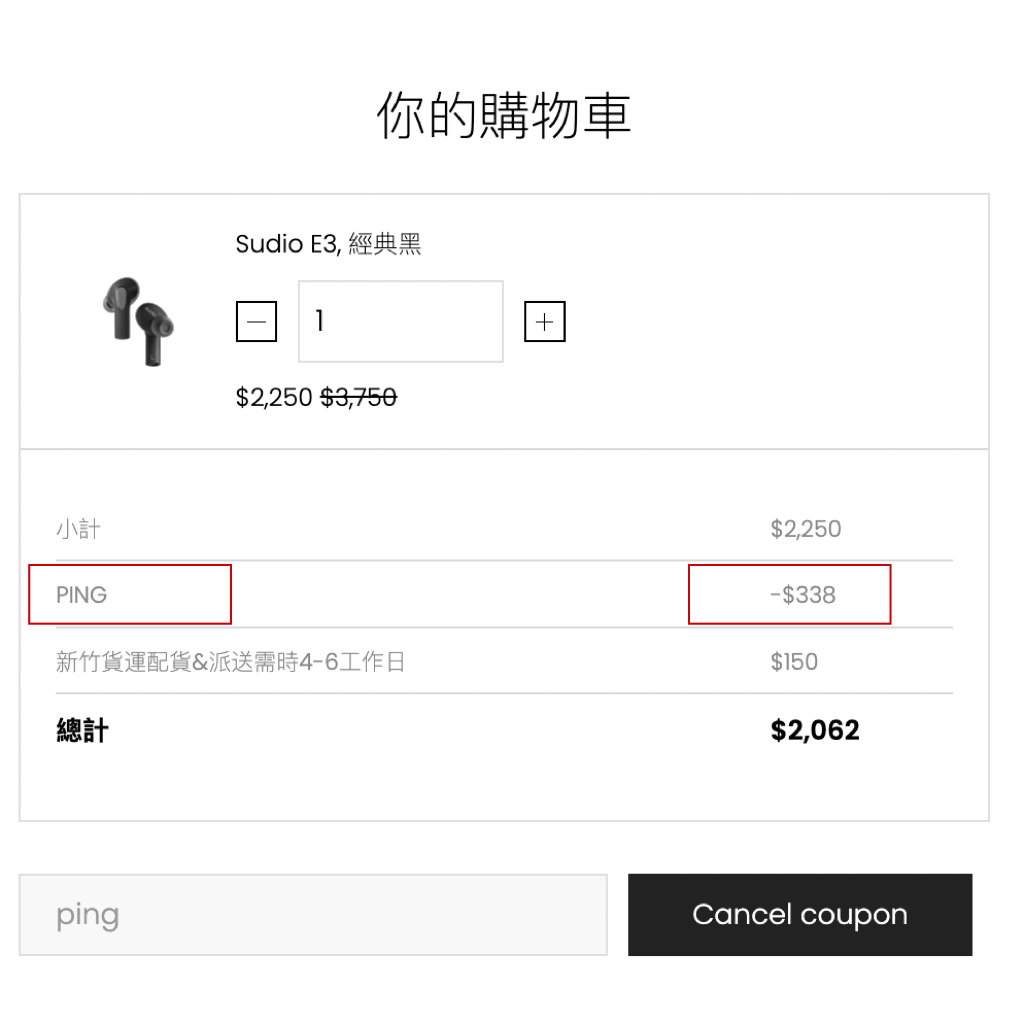Click the discounted price $2,250 under product

pos(274,397)
